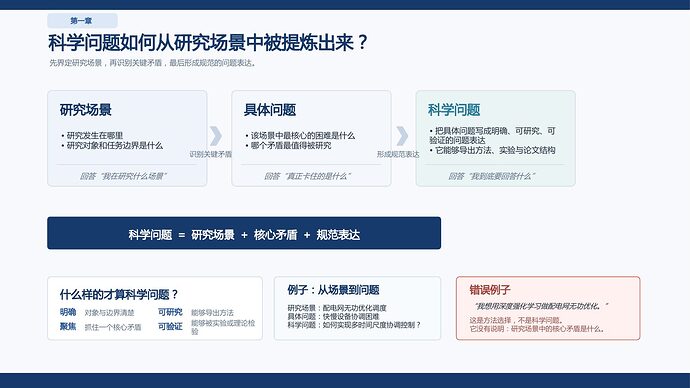Image resolution: width=690 pixels, height=388 pixels.
Task: Click the line 这是方法选择，不是科学问题。
Action: (x=516, y=320)
